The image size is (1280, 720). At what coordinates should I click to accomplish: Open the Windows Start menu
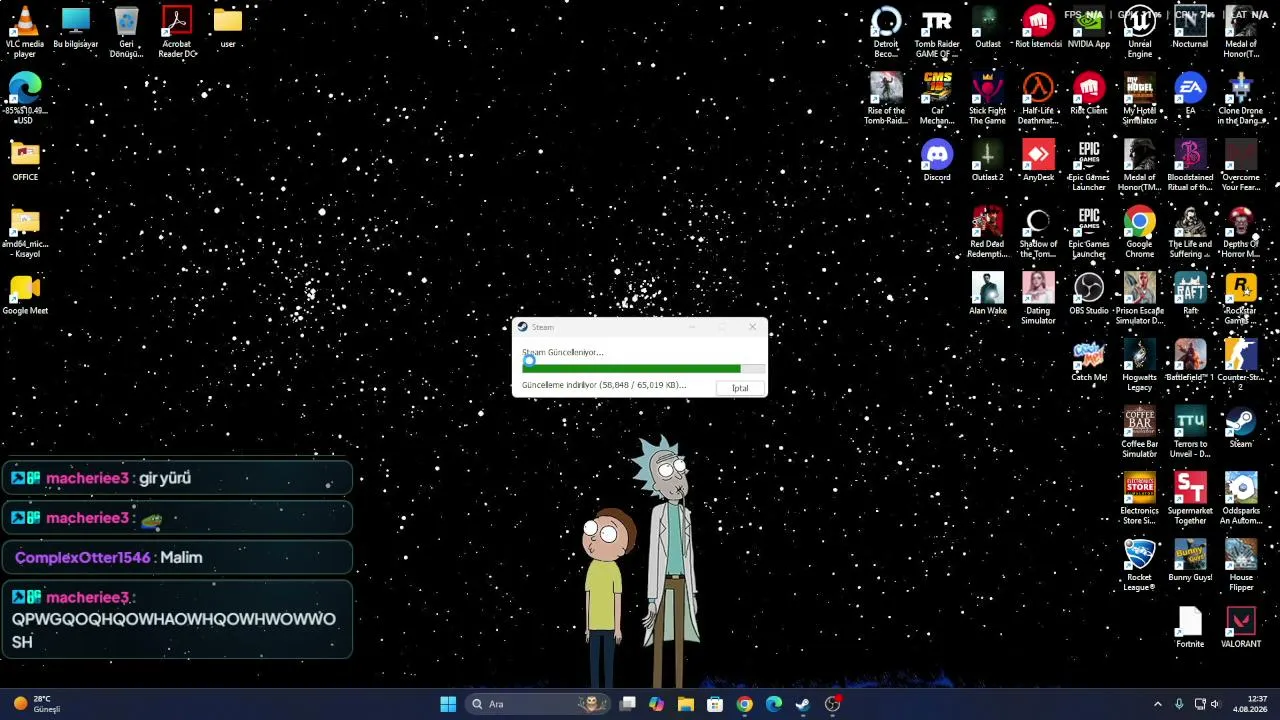pos(448,704)
